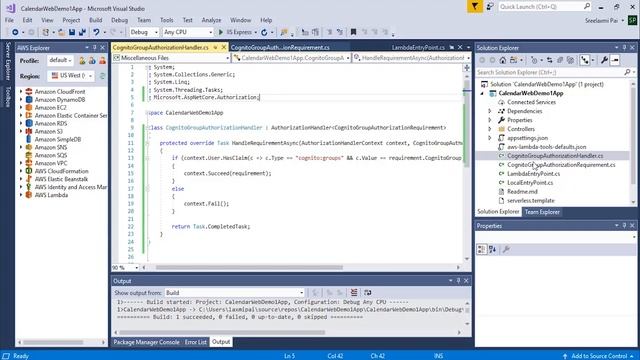Switch to Package Manager Console tab
The height and width of the screenshot is (360, 640).
coord(146,342)
